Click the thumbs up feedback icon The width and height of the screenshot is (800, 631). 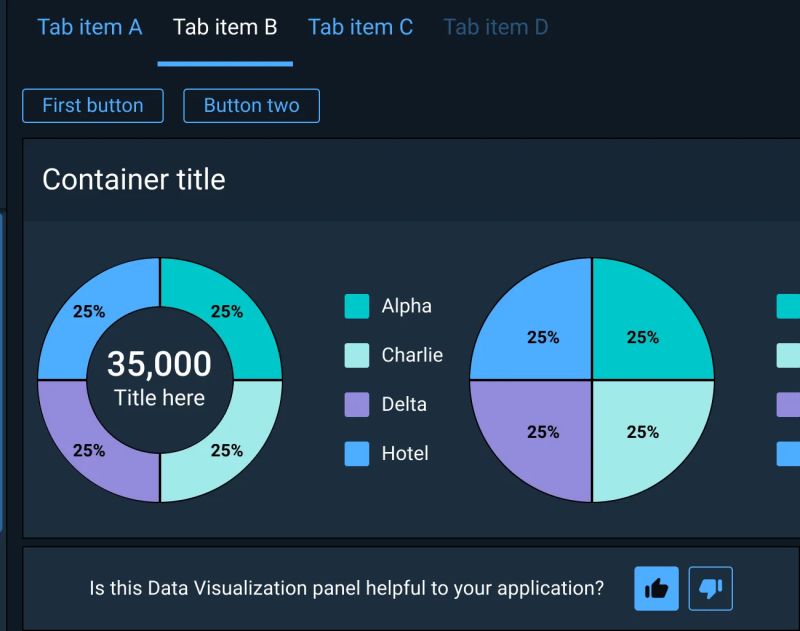[659, 588]
